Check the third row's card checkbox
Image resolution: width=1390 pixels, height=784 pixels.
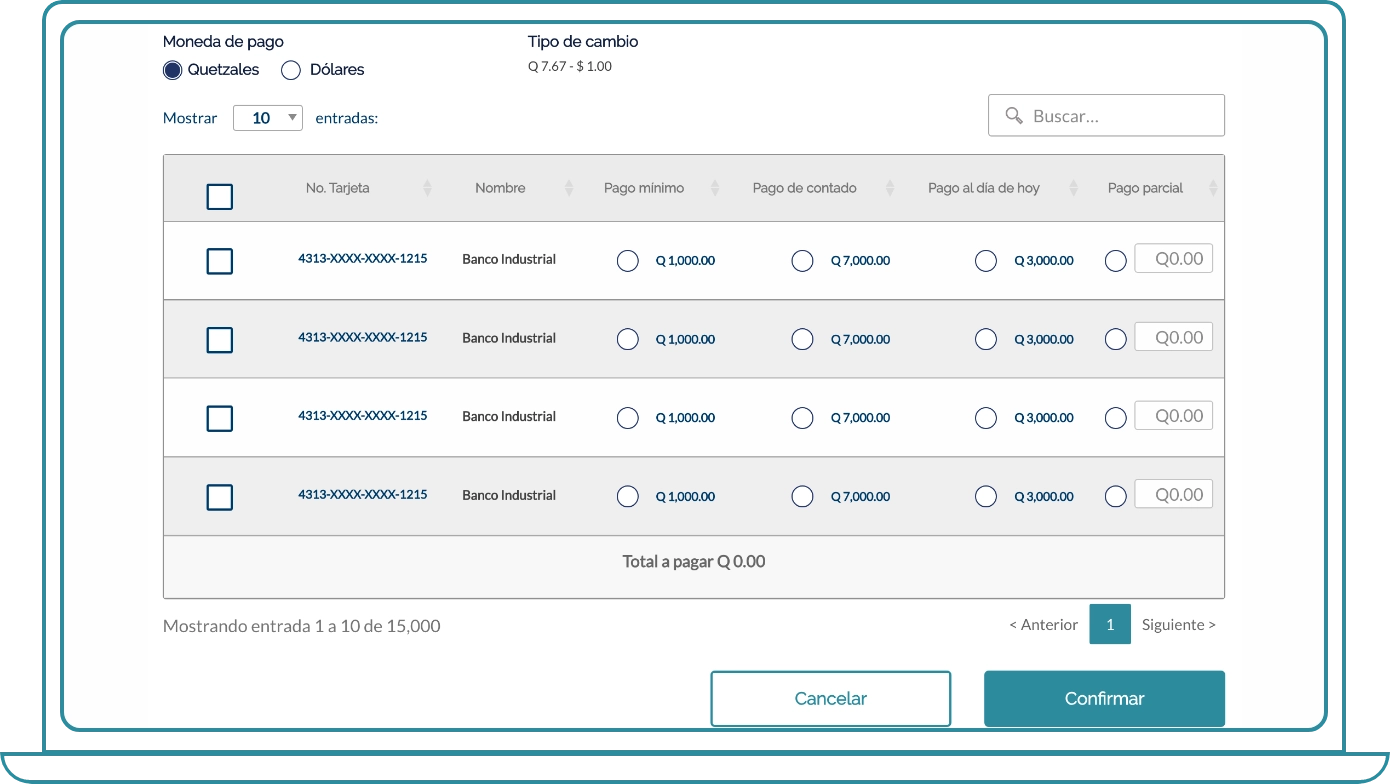coord(220,418)
